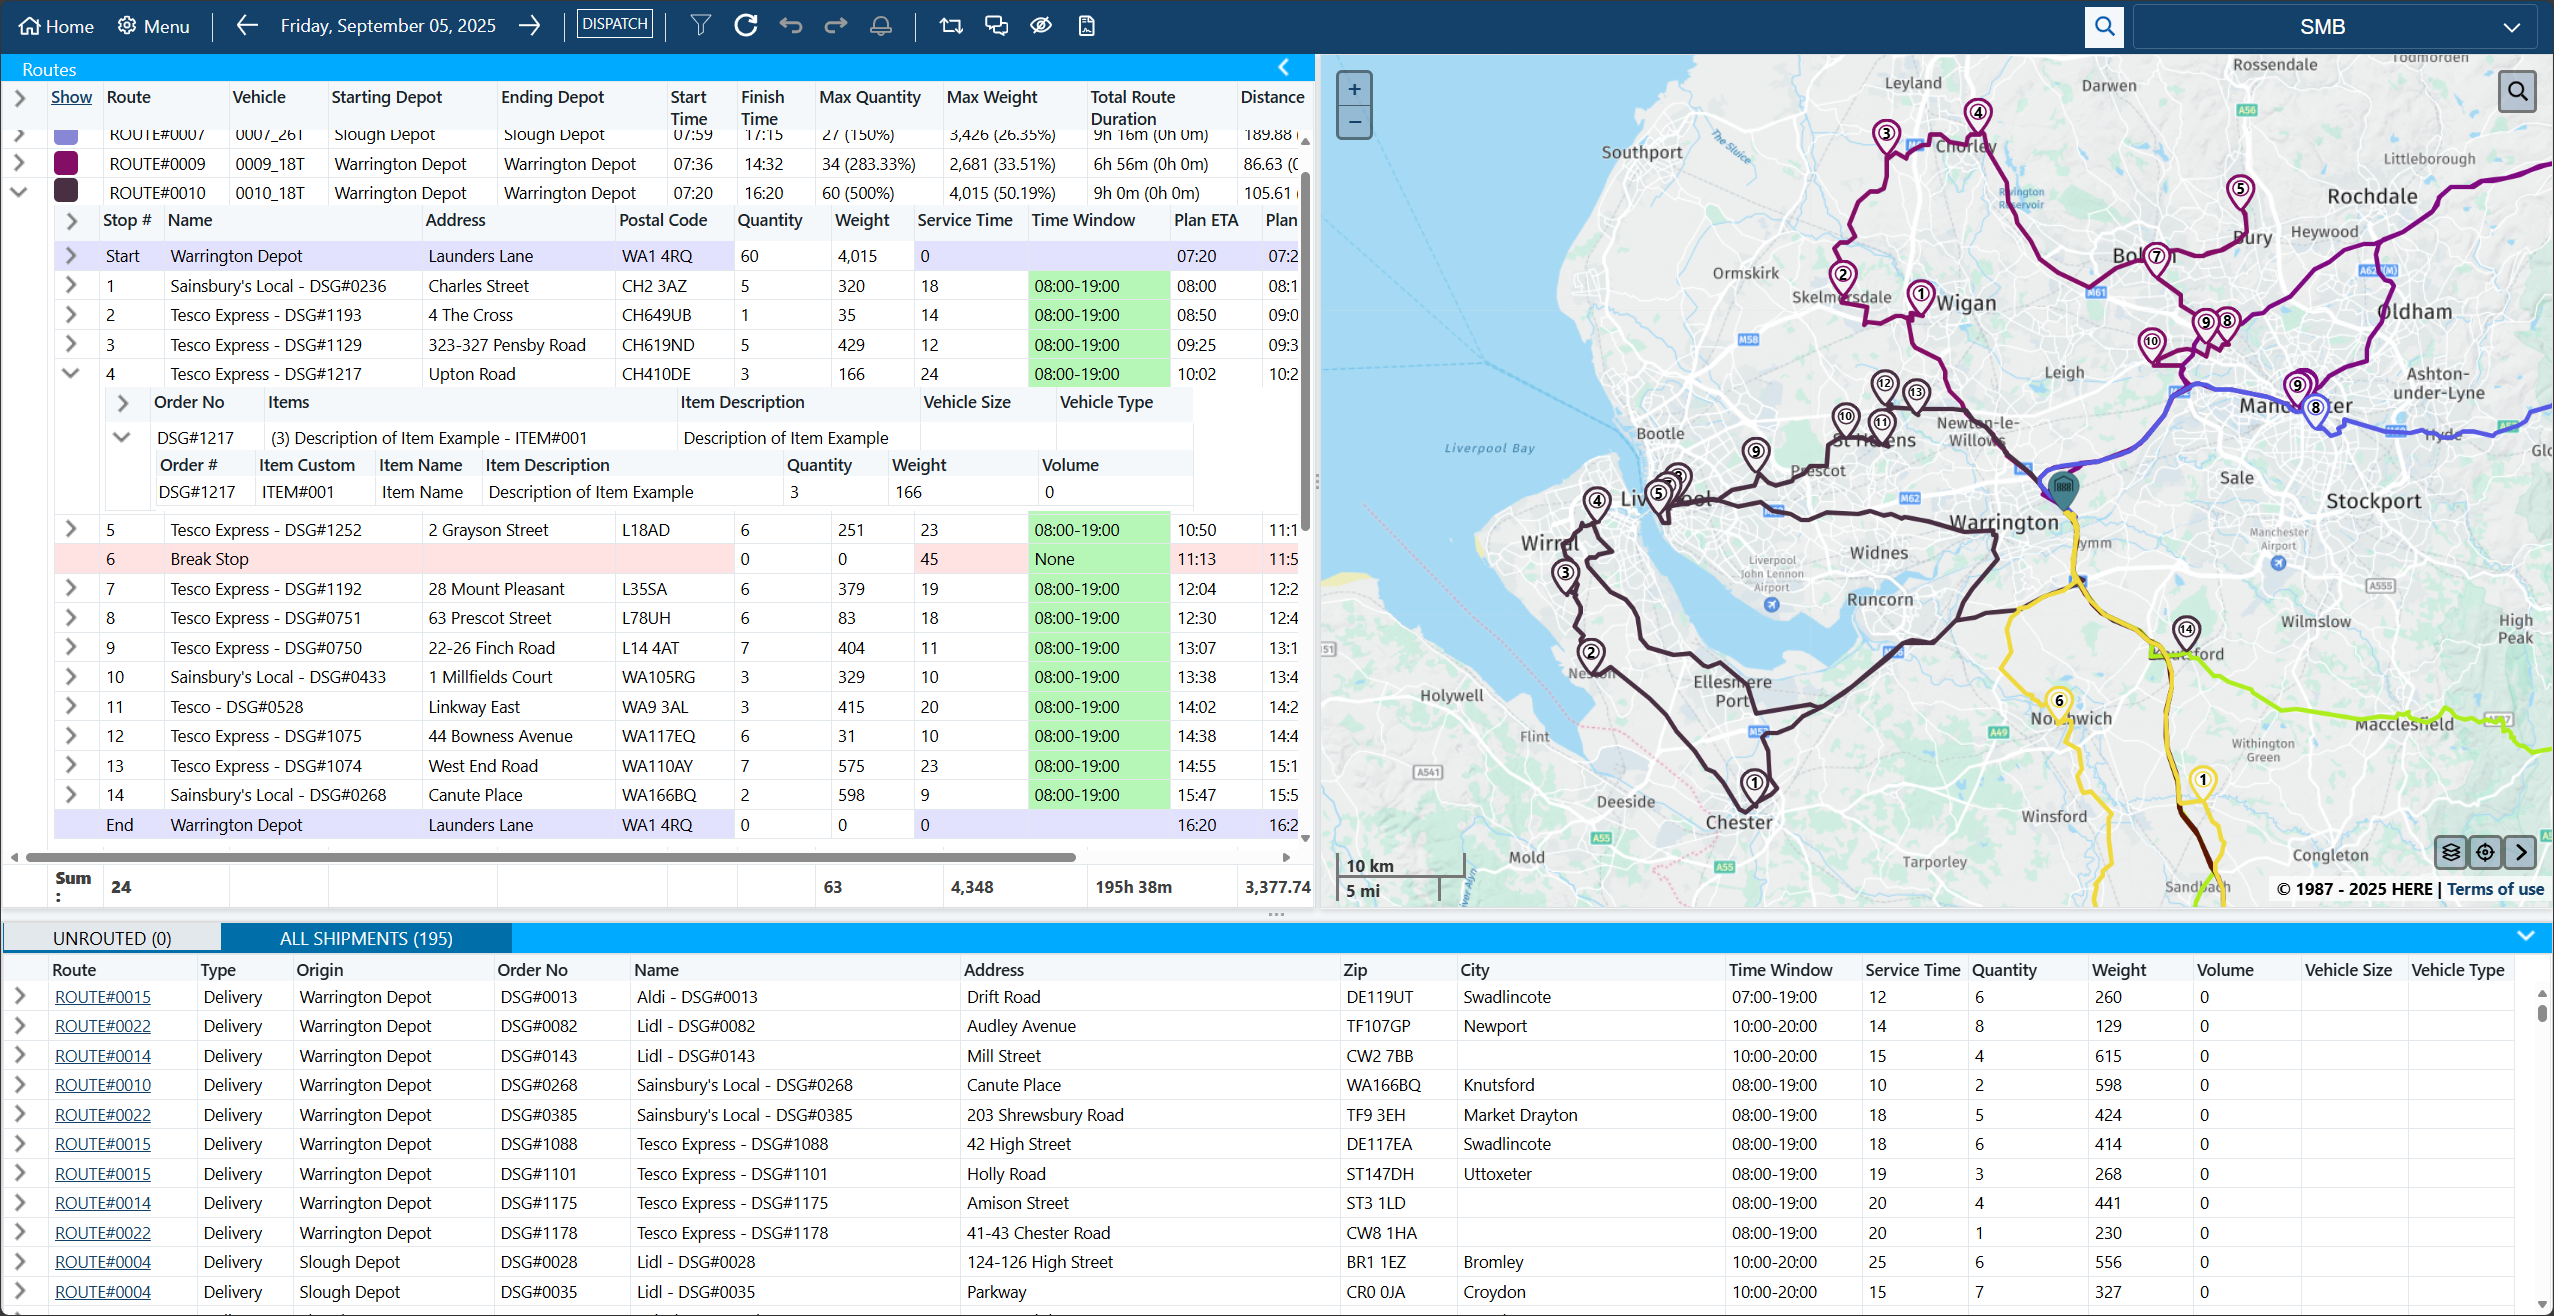Click the map search magnifier icon
Viewport: 2554px width, 1316px height.
[x=2517, y=92]
